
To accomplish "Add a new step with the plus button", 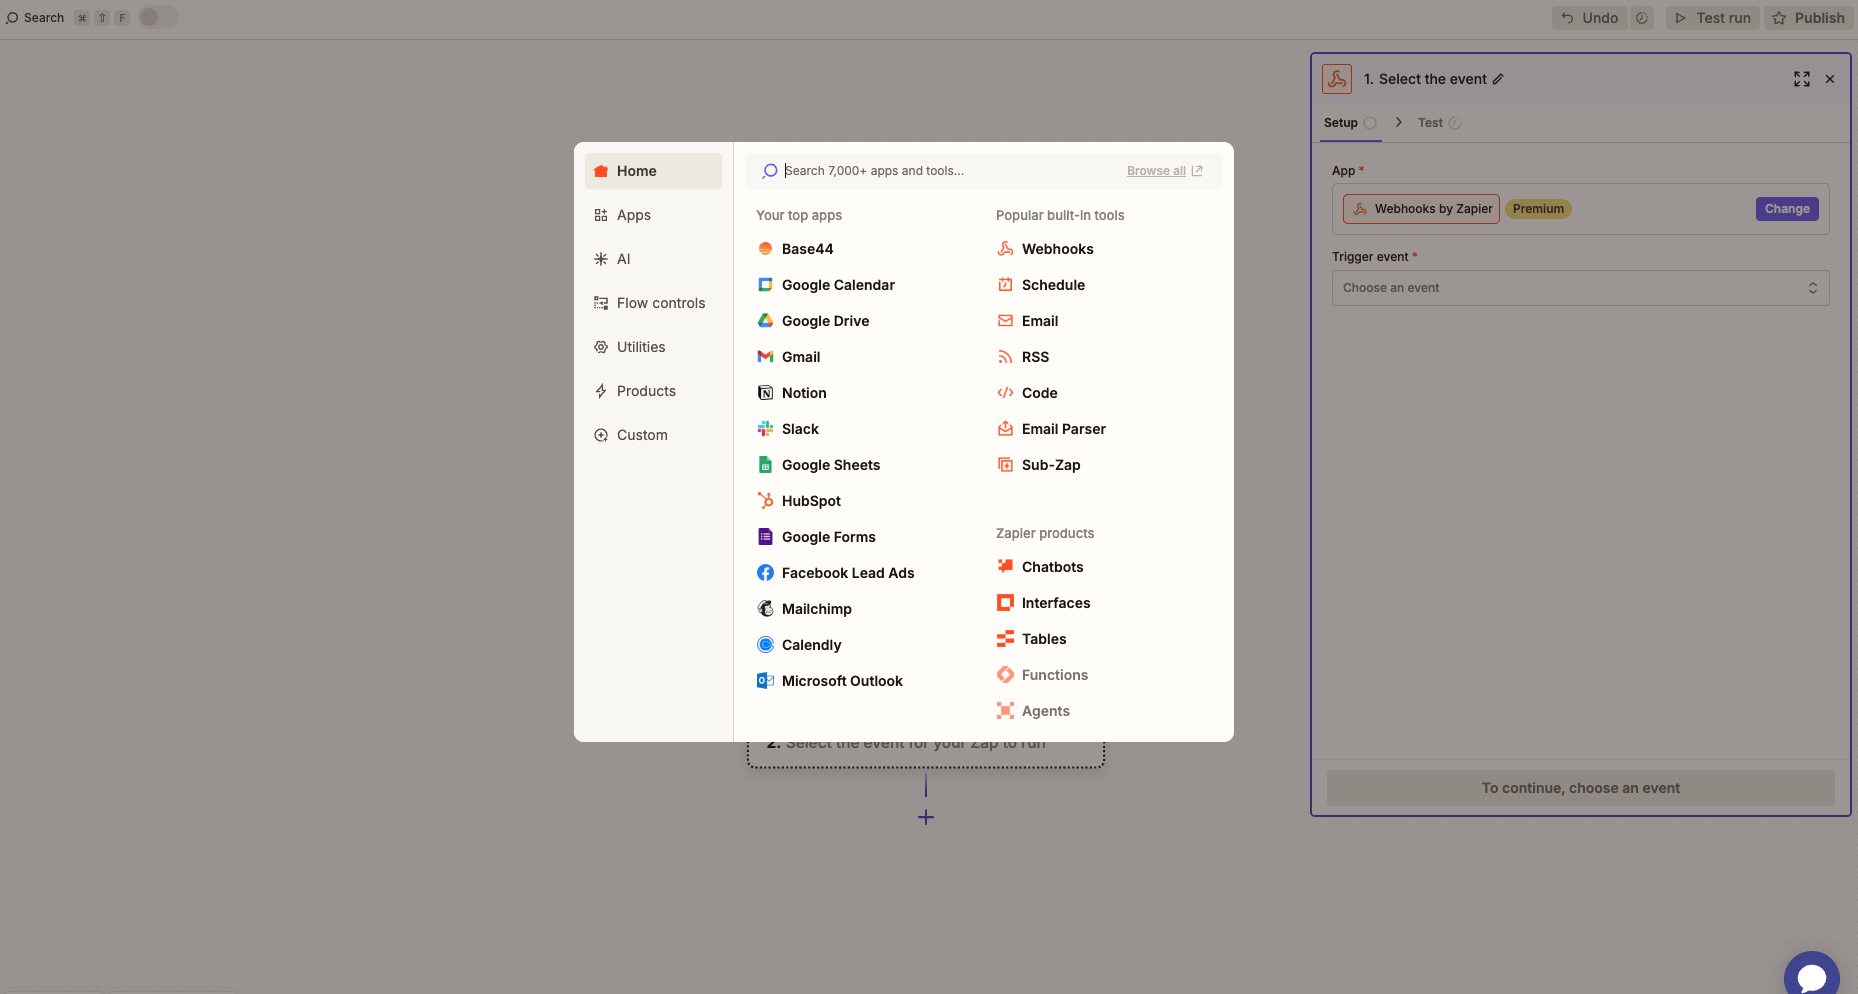I will (925, 817).
